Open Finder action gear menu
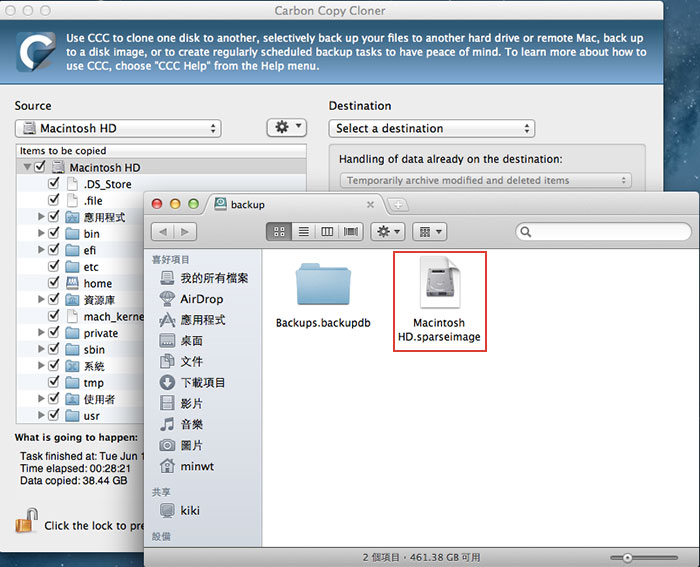The image size is (700, 567). tap(388, 231)
